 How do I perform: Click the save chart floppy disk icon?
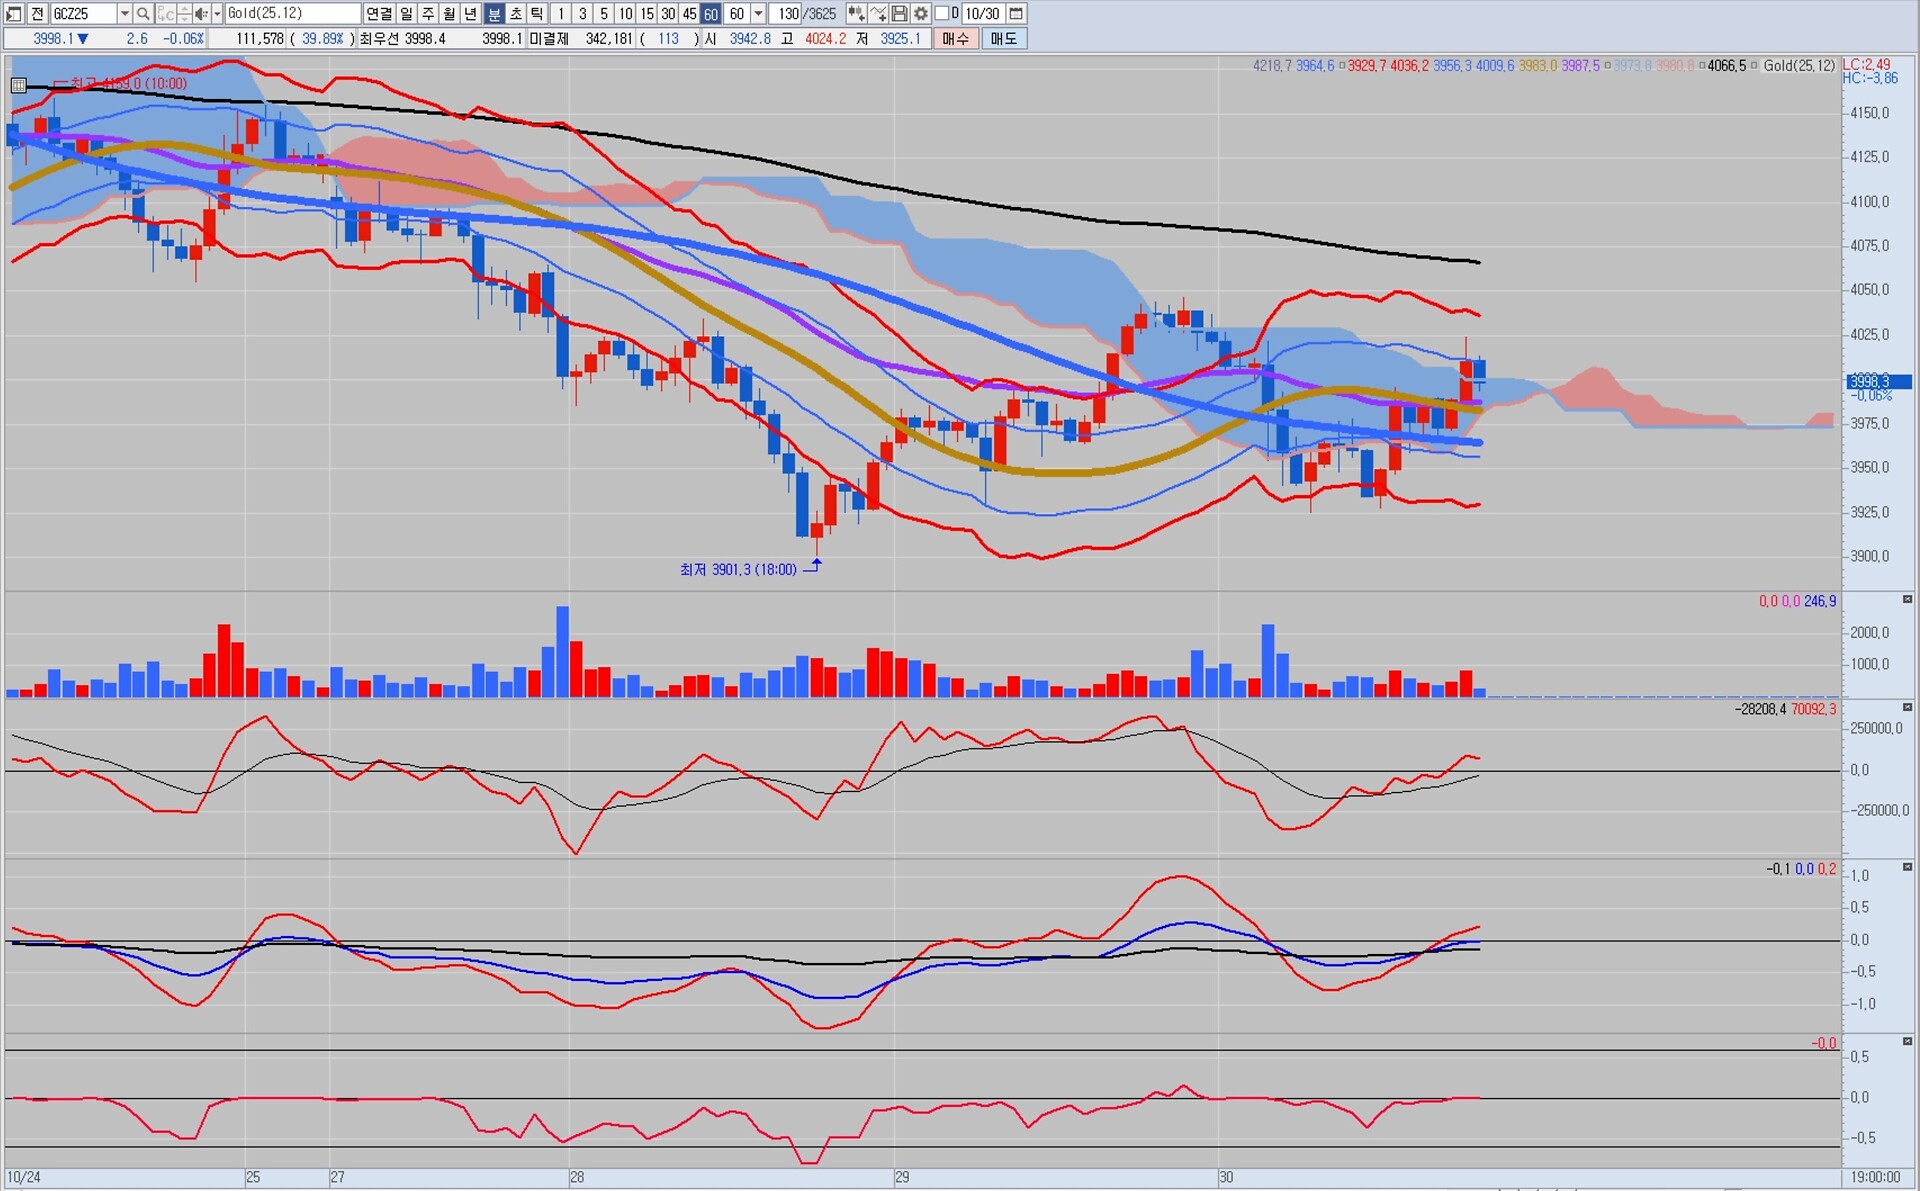click(x=899, y=13)
